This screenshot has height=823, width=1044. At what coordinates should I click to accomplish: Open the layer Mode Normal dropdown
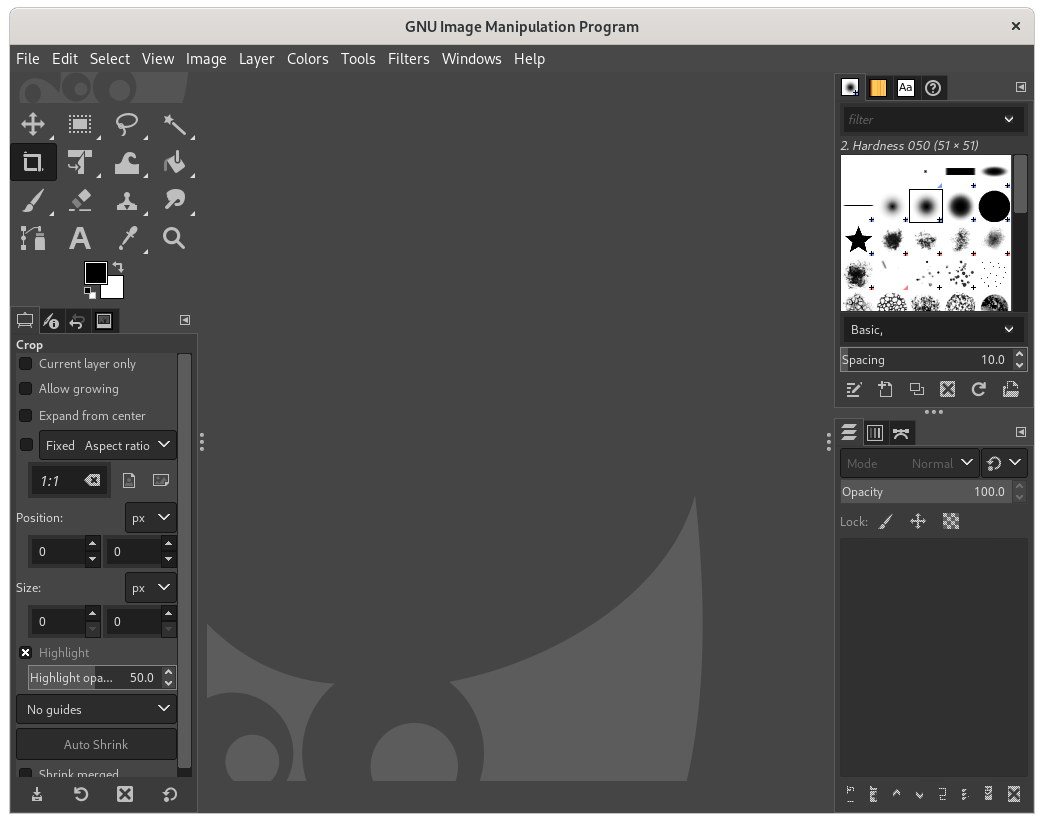(x=909, y=463)
